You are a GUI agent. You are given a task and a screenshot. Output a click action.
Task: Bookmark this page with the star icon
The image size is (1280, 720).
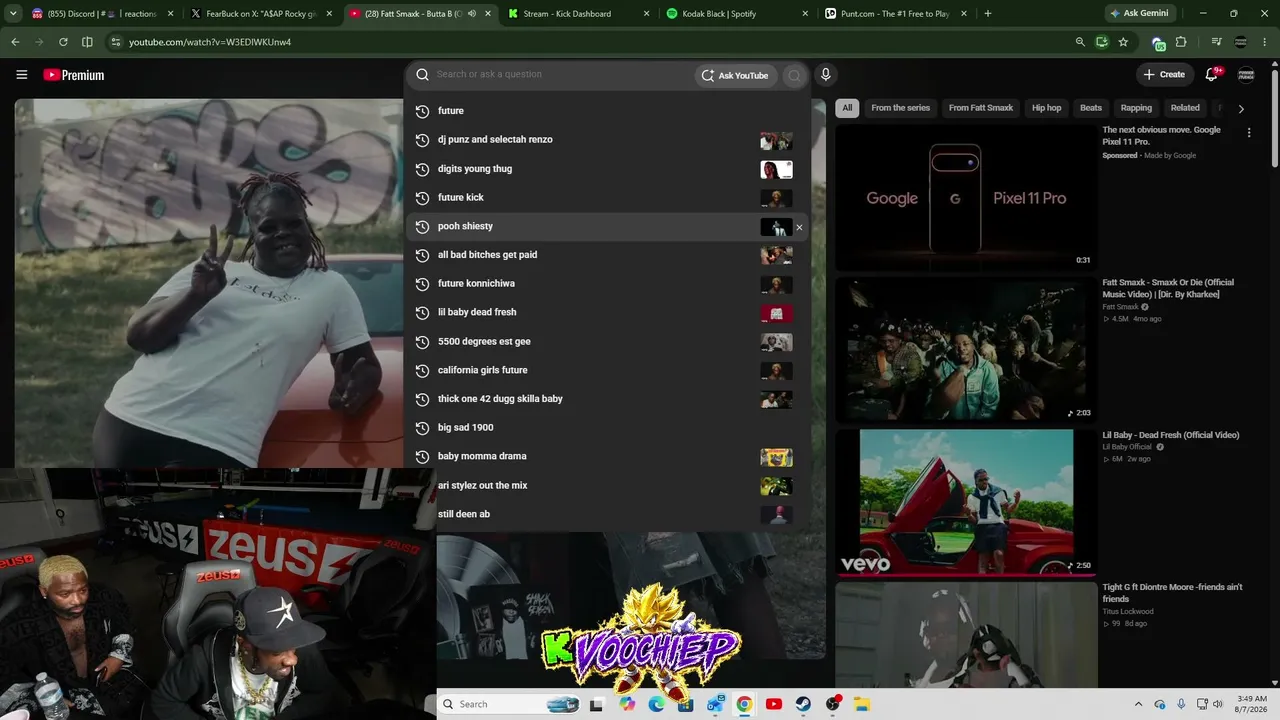tap(1123, 42)
